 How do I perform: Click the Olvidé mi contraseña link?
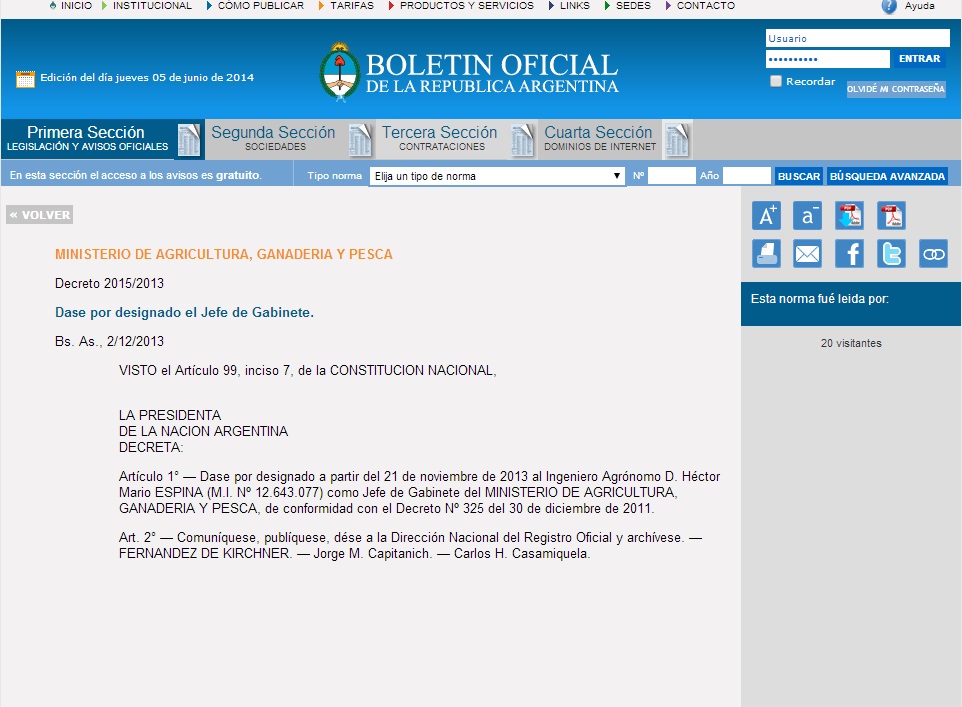pyautogui.click(x=895, y=89)
